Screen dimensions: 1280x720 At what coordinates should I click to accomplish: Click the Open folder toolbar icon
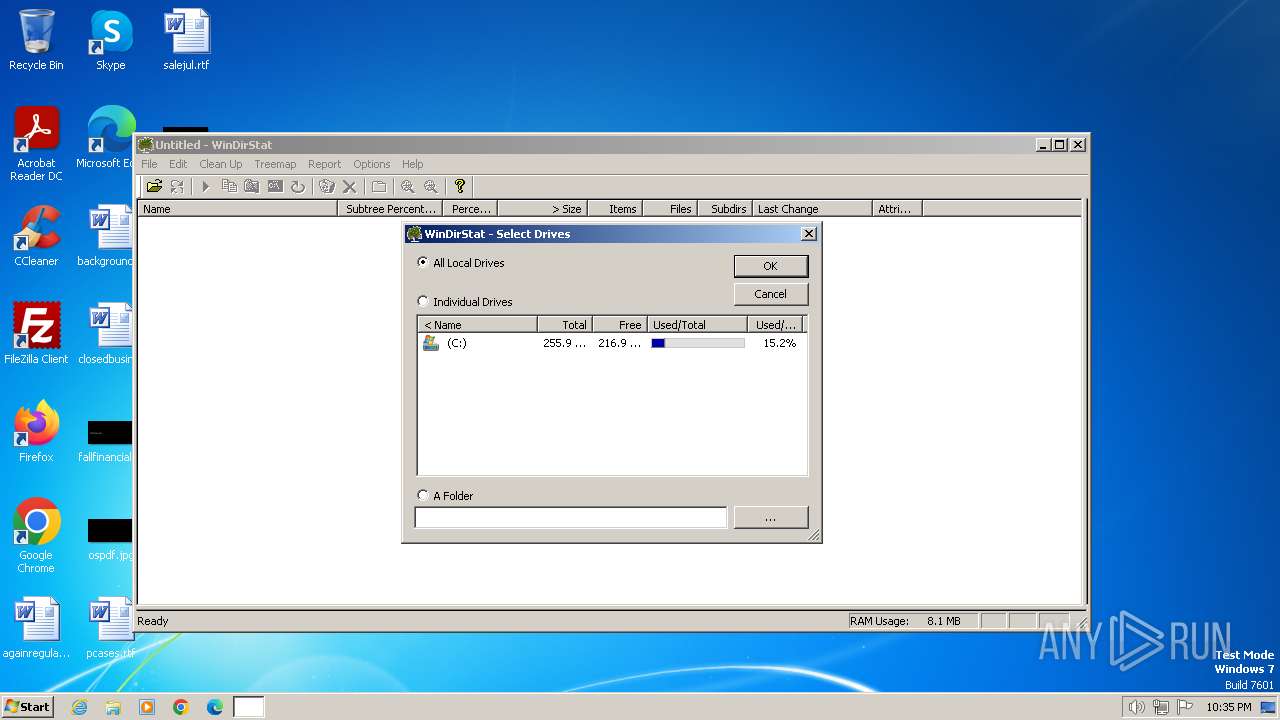pyautogui.click(x=154, y=186)
